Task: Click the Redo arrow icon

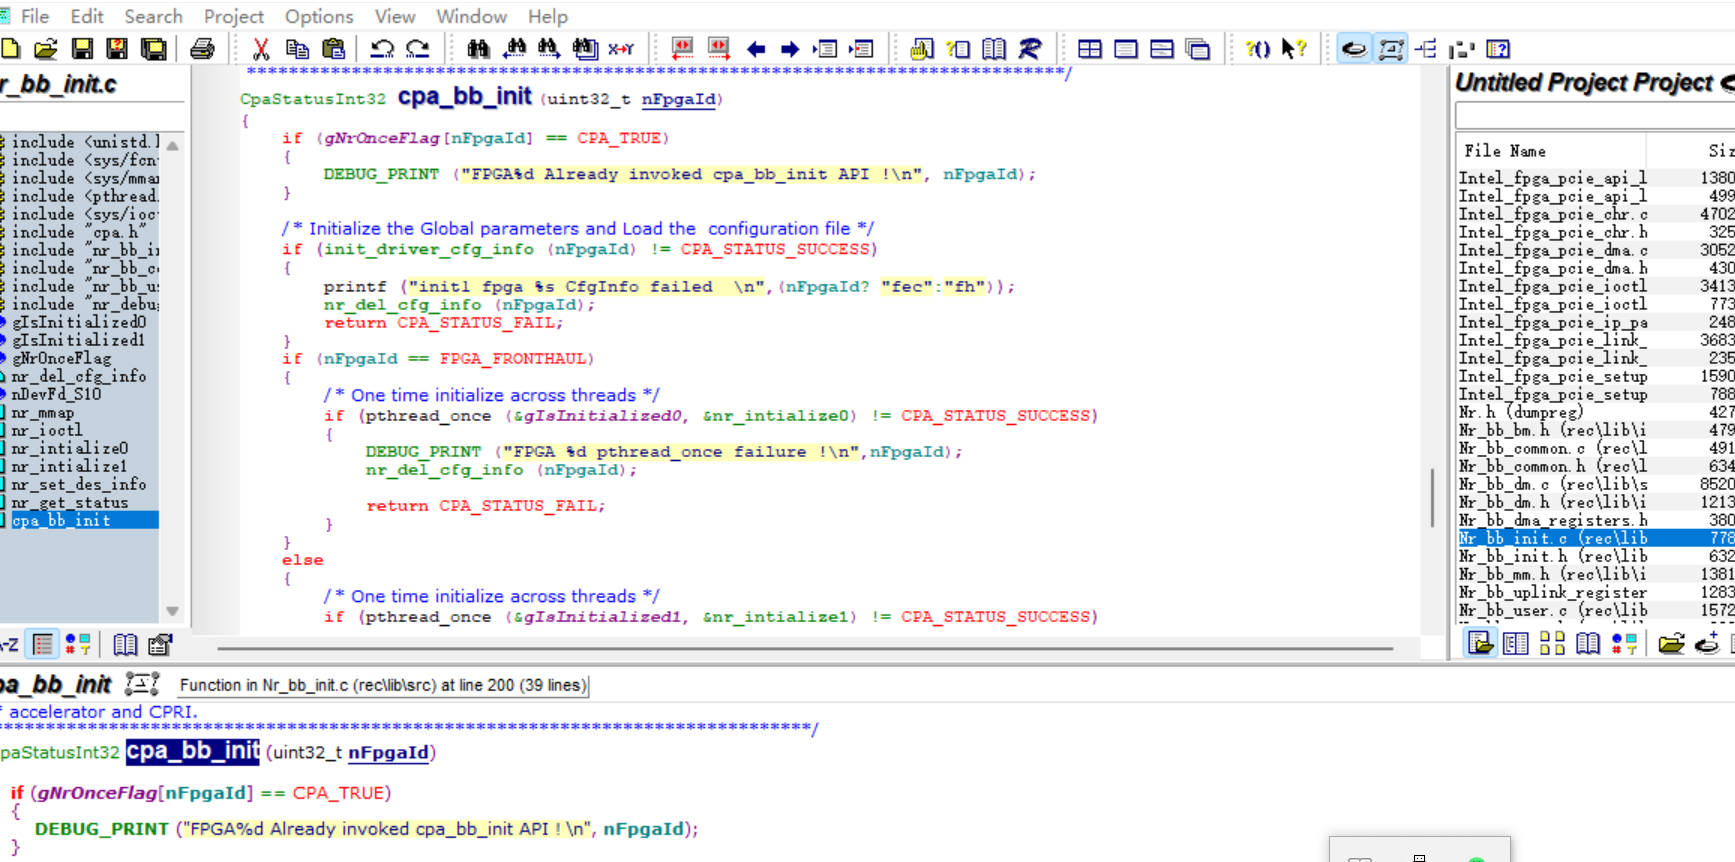Action: pyautogui.click(x=417, y=48)
